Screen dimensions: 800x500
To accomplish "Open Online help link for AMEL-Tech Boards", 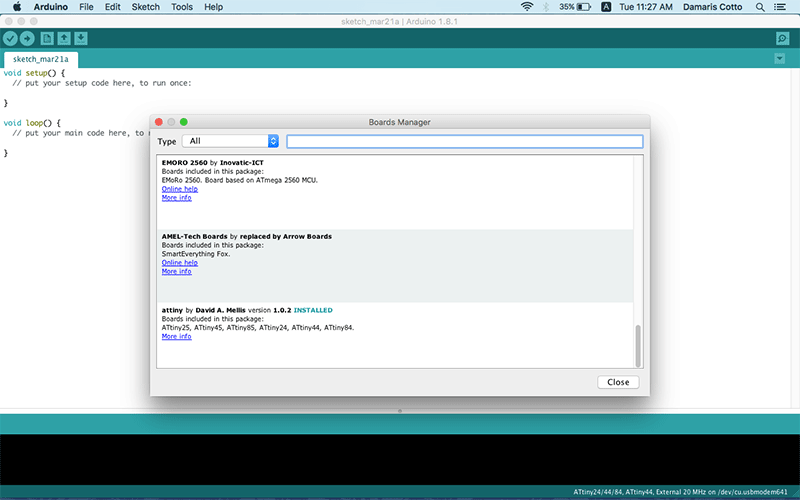I will point(180,262).
